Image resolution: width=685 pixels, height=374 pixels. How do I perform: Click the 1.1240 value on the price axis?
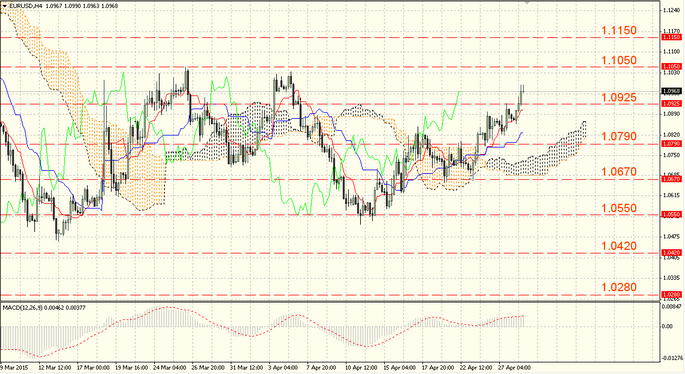coord(671,10)
